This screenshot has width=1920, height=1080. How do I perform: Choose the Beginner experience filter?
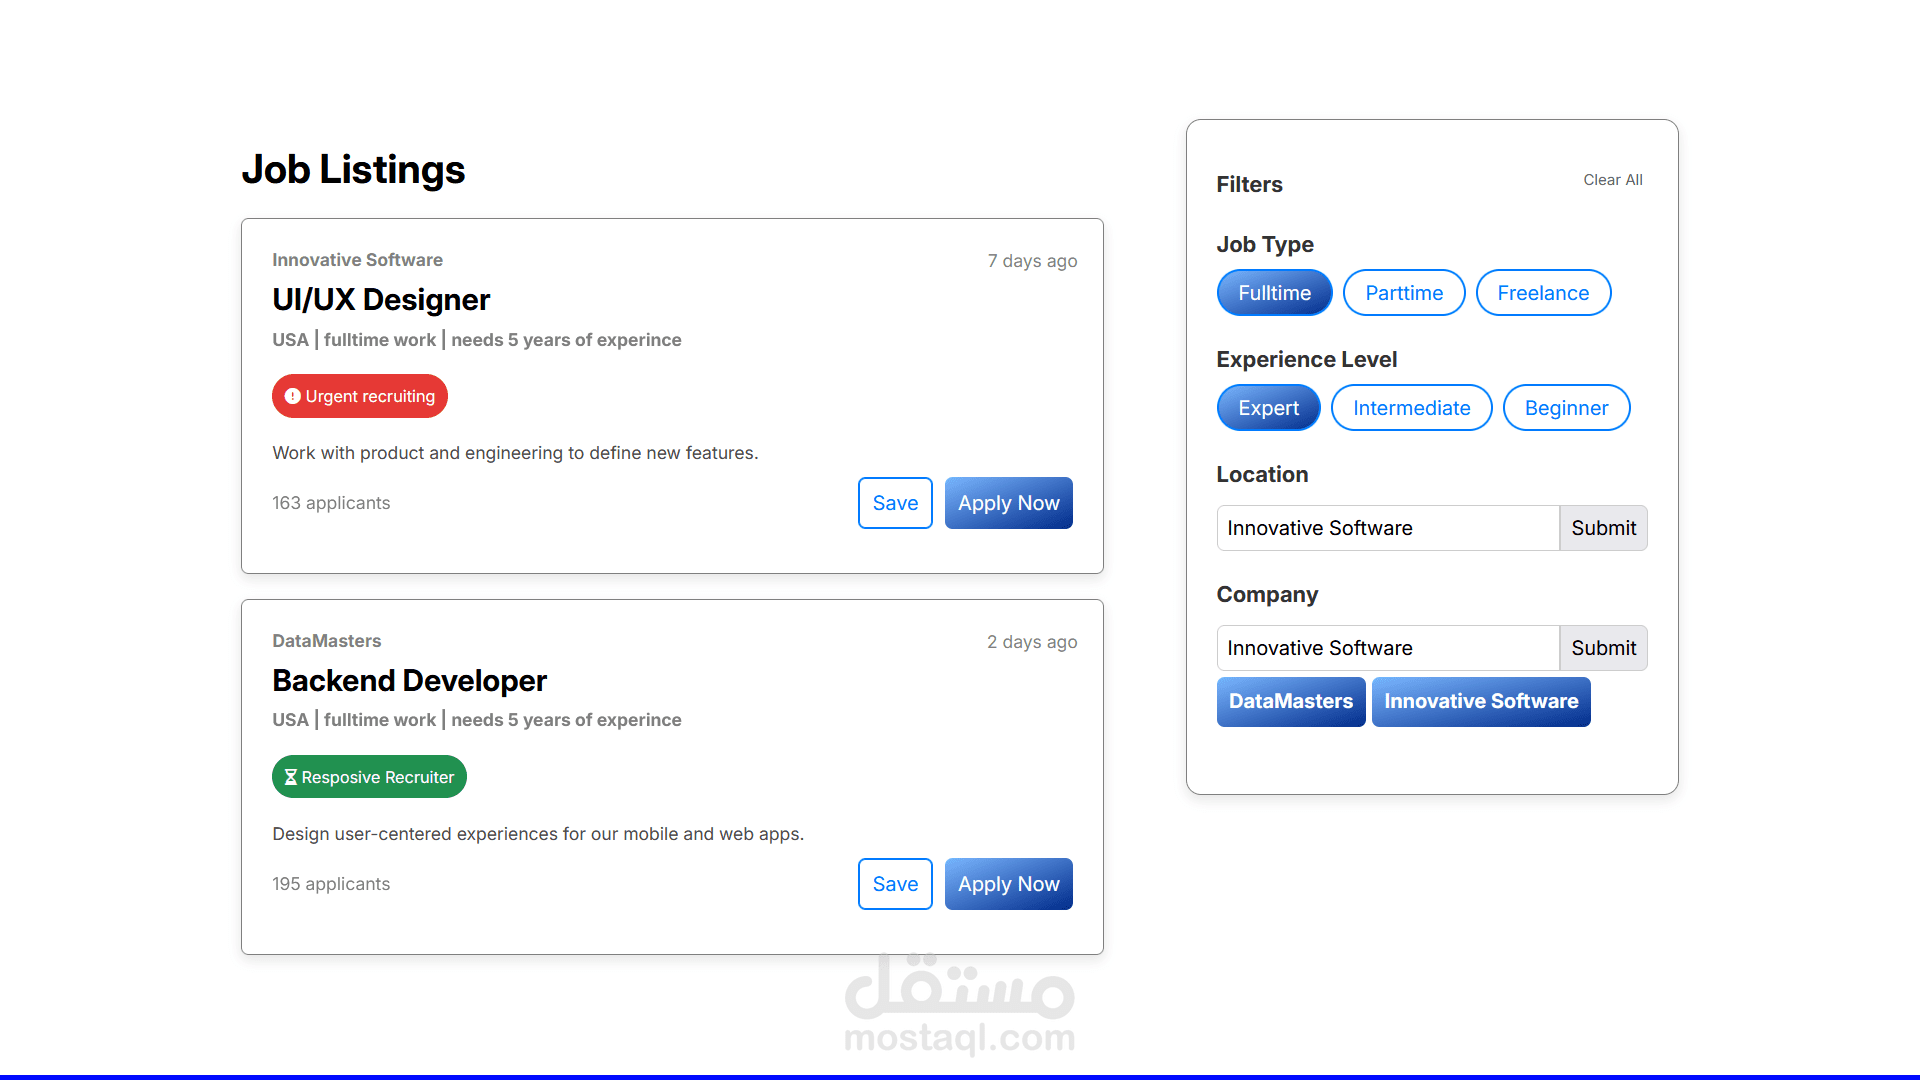1565,408
